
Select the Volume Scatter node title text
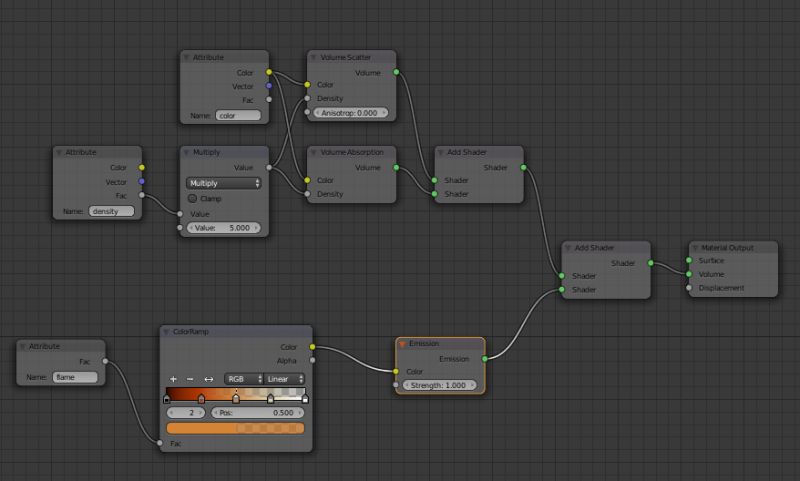click(345, 57)
